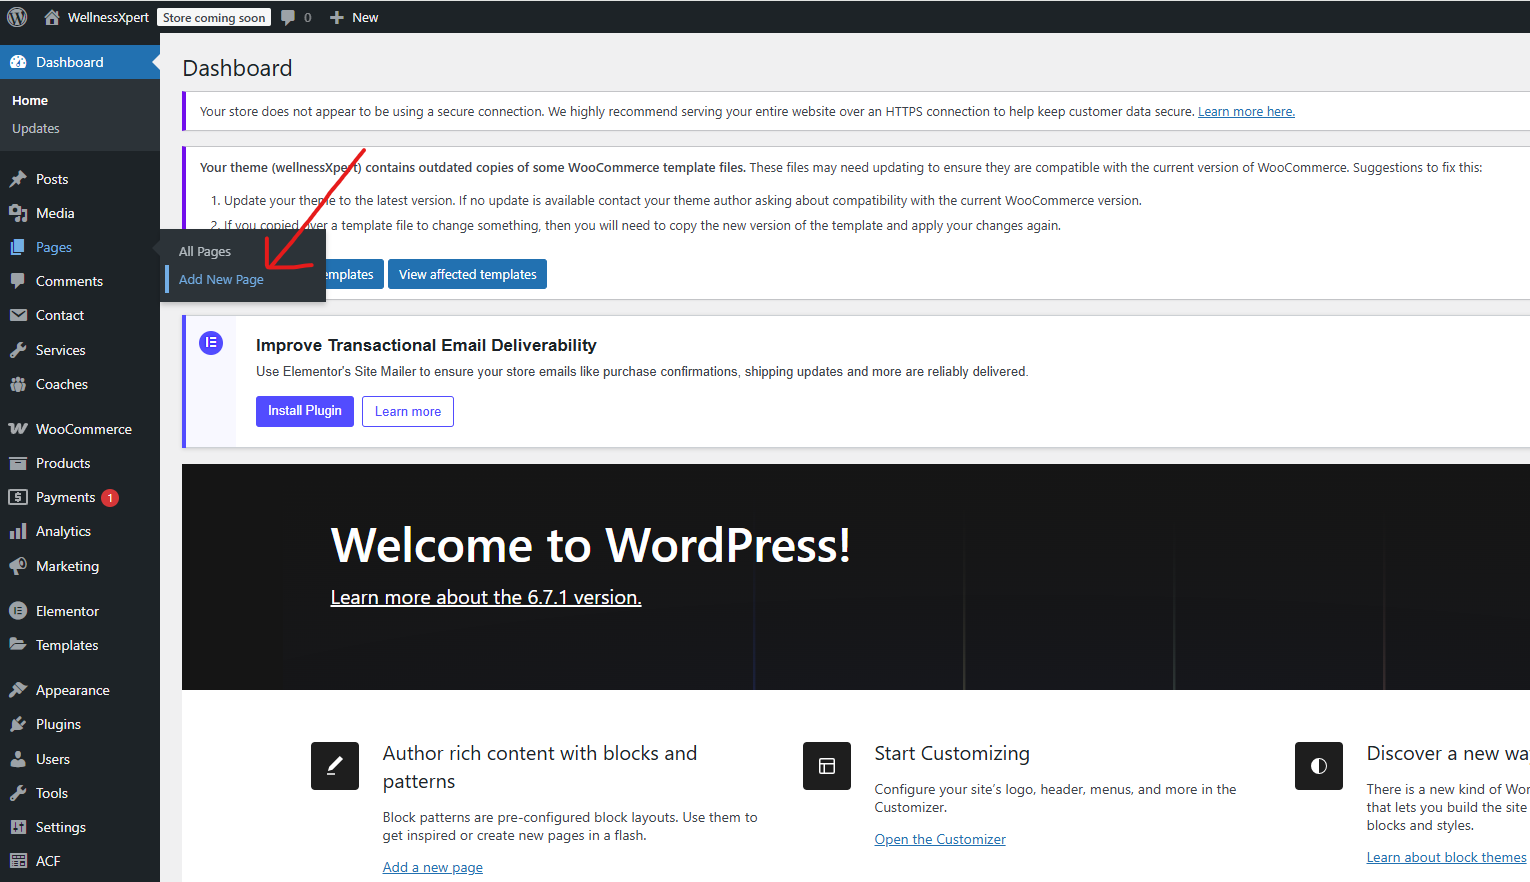Click the Install Plugin button
Image resolution: width=1530 pixels, height=882 pixels.
(305, 411)
